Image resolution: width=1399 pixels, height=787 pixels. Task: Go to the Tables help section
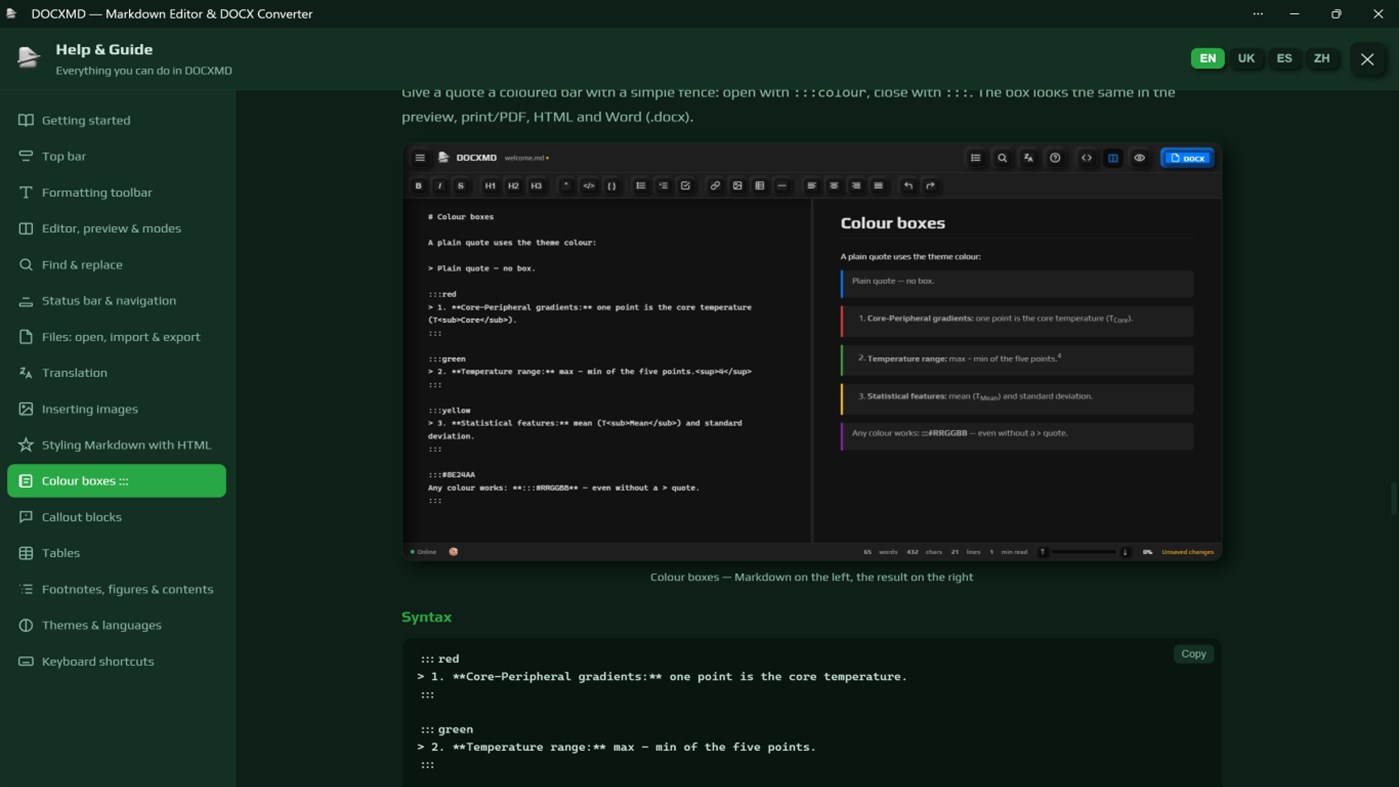116,553
